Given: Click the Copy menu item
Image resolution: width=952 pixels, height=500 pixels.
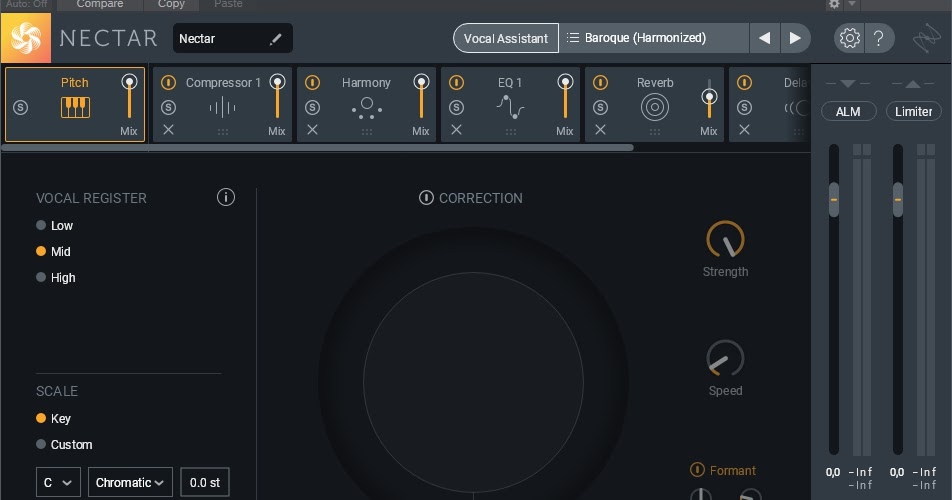Looking at the screenshot, I should (x=171, y=4).
